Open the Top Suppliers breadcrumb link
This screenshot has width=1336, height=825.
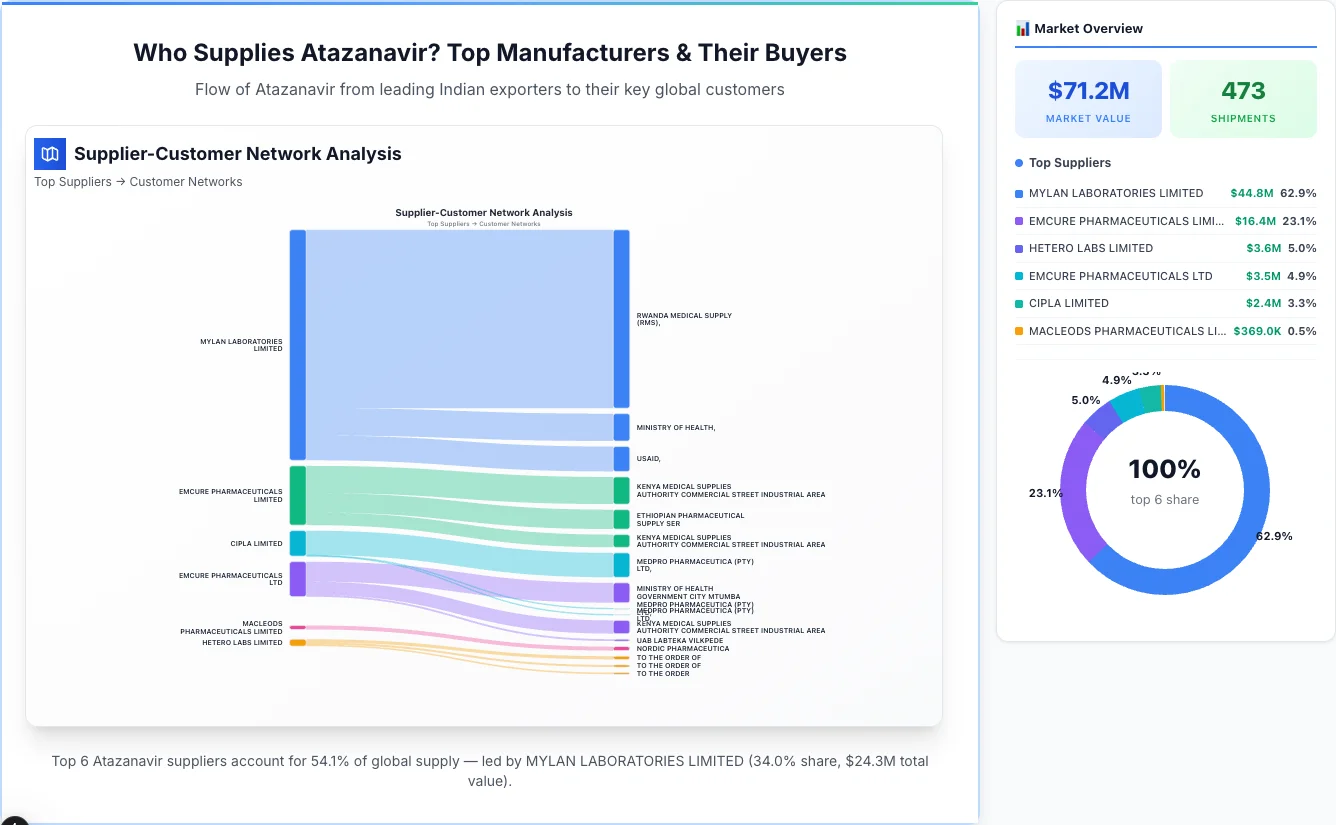tap(72, 181)
